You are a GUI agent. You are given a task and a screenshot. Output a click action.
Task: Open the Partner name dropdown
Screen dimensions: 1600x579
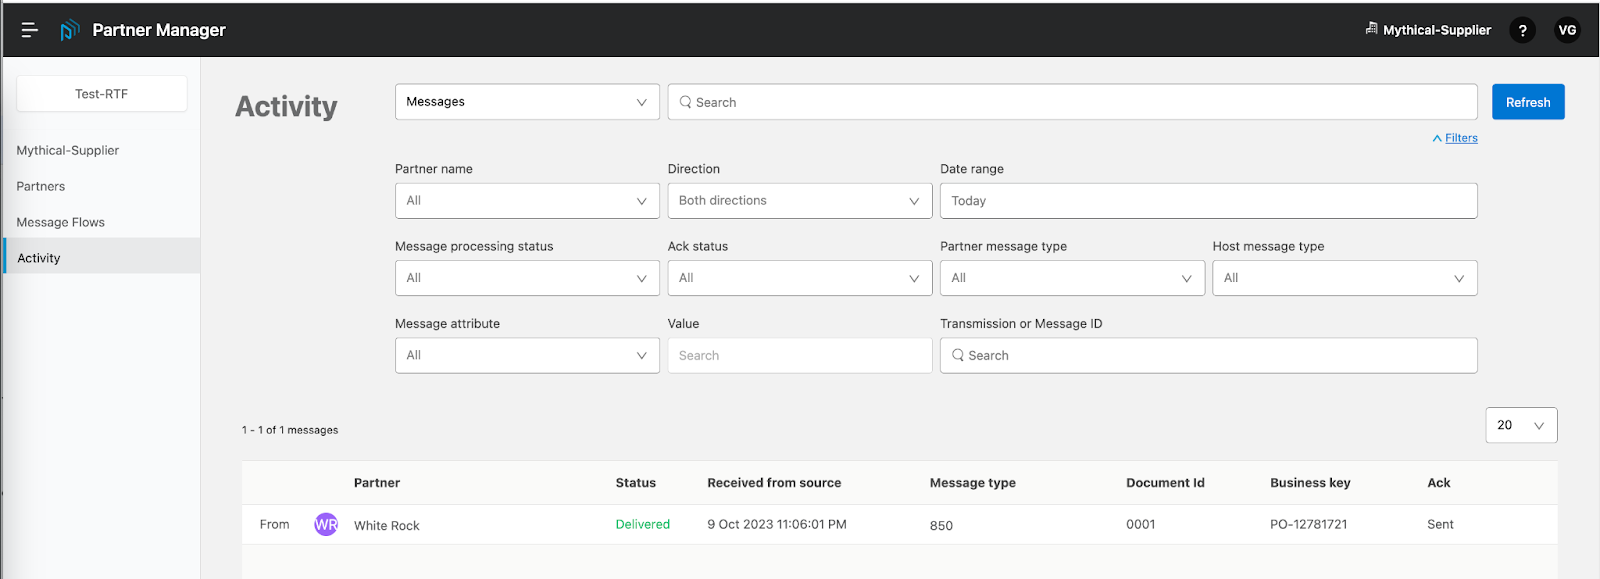click(527, 201)
